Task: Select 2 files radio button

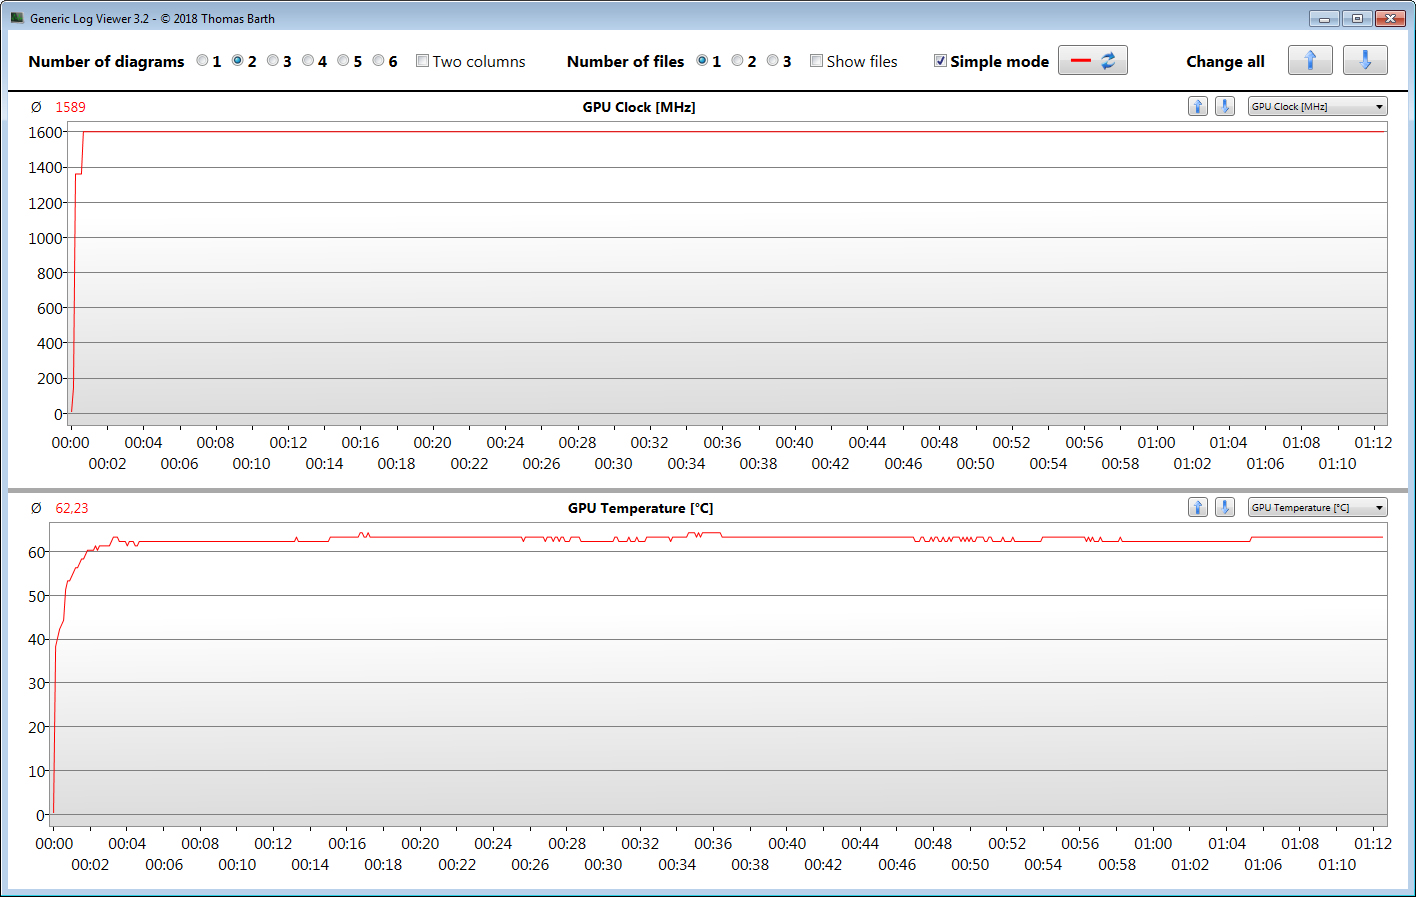Action: 737,61
